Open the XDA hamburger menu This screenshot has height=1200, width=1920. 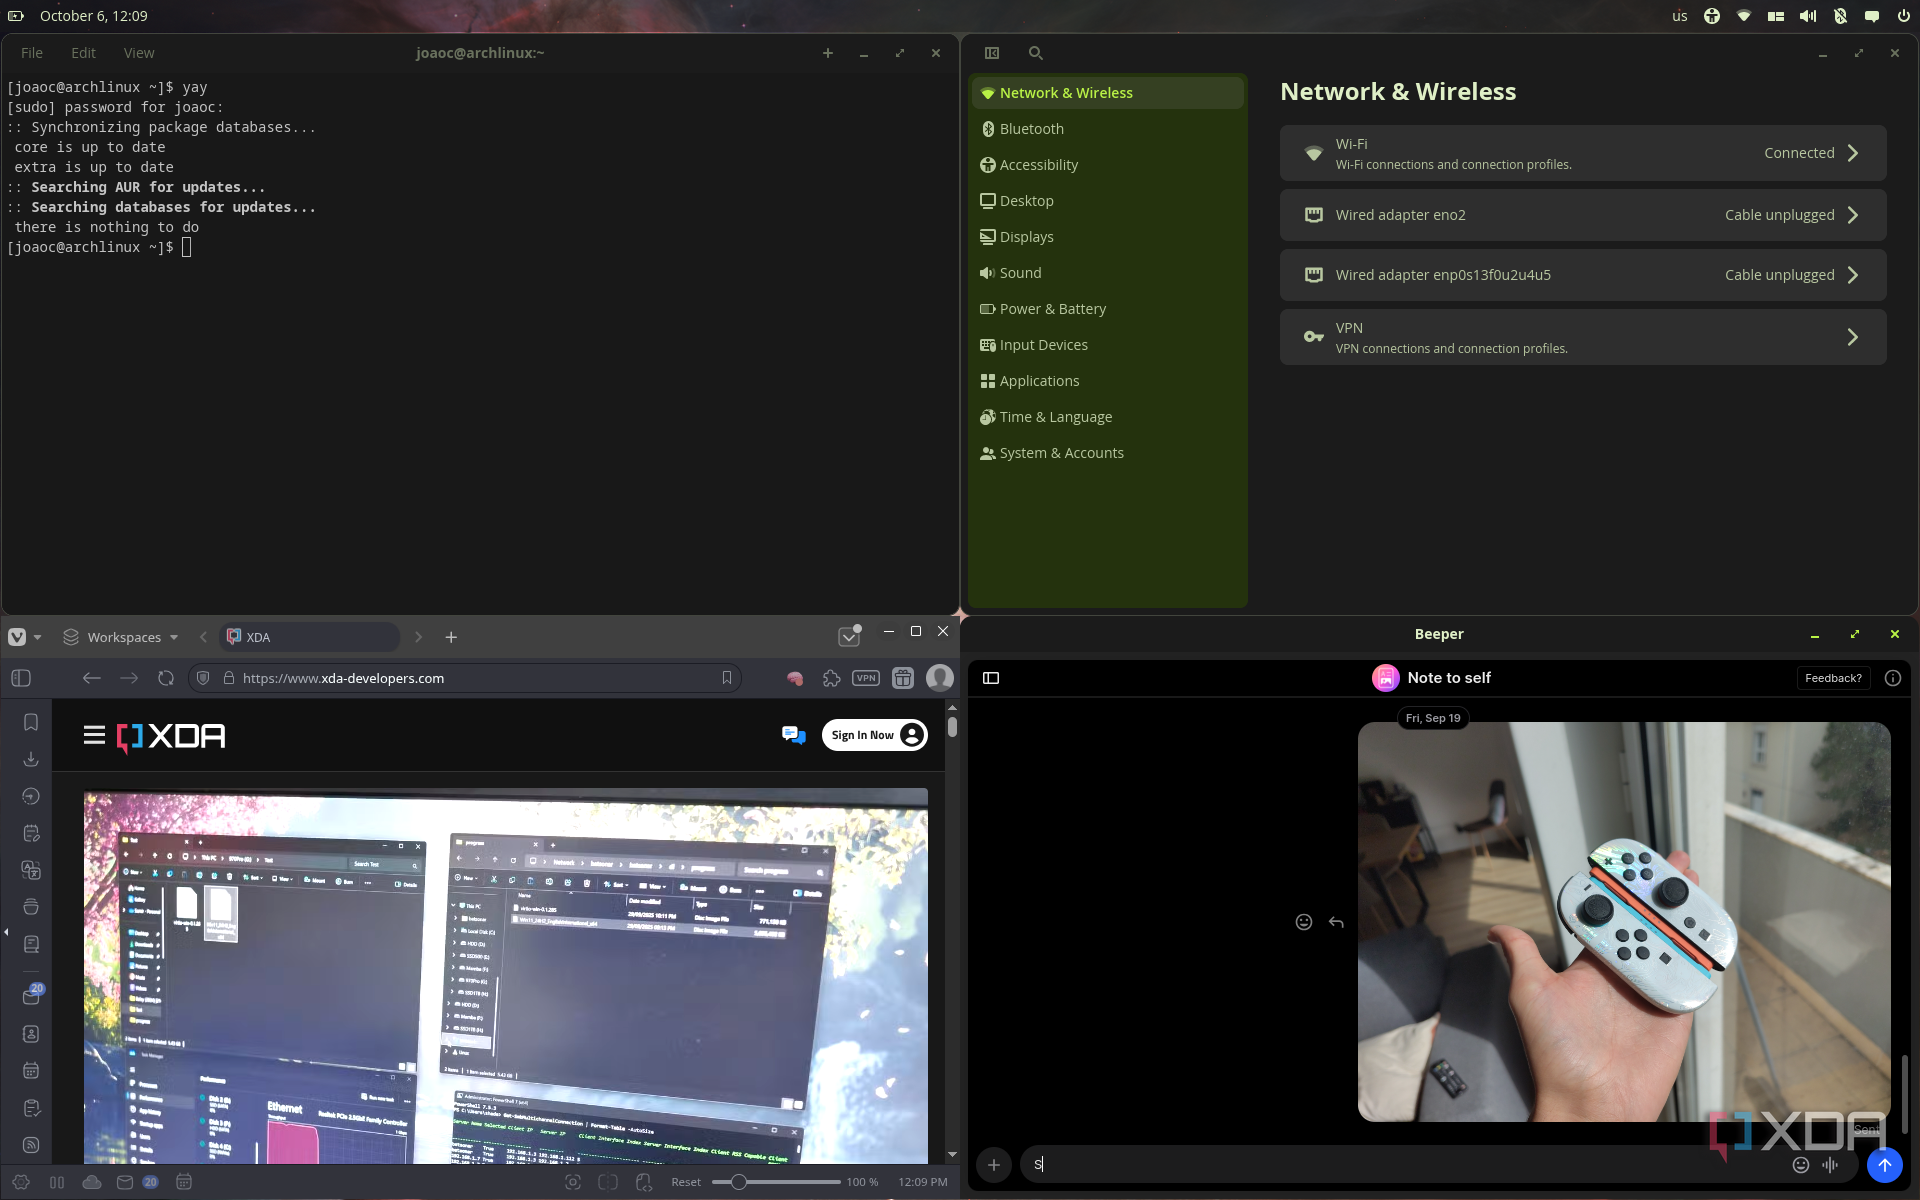click(94, 736)
